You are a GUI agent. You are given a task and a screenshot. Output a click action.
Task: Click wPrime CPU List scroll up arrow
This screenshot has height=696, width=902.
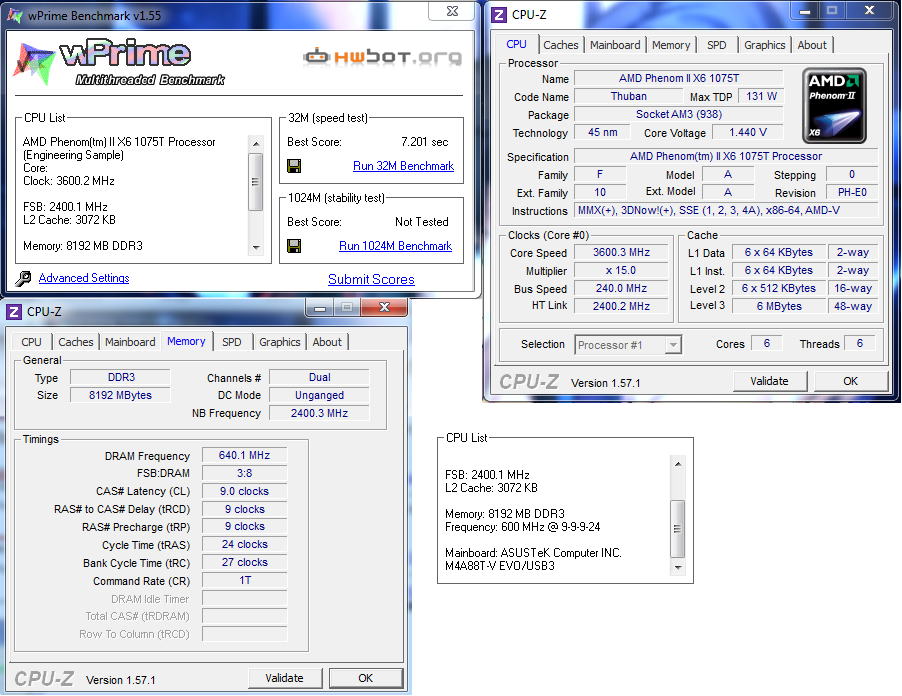coord(256,143)
